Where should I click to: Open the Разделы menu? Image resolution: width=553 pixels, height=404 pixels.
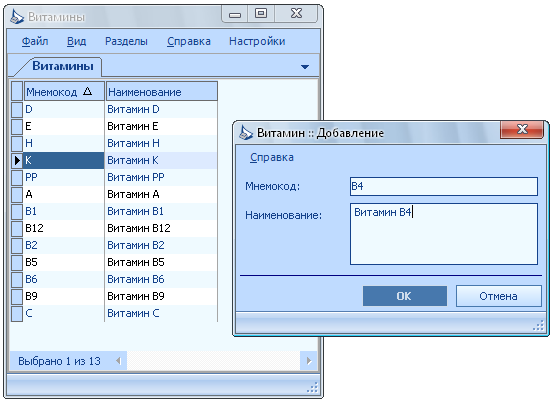(126, 41)
